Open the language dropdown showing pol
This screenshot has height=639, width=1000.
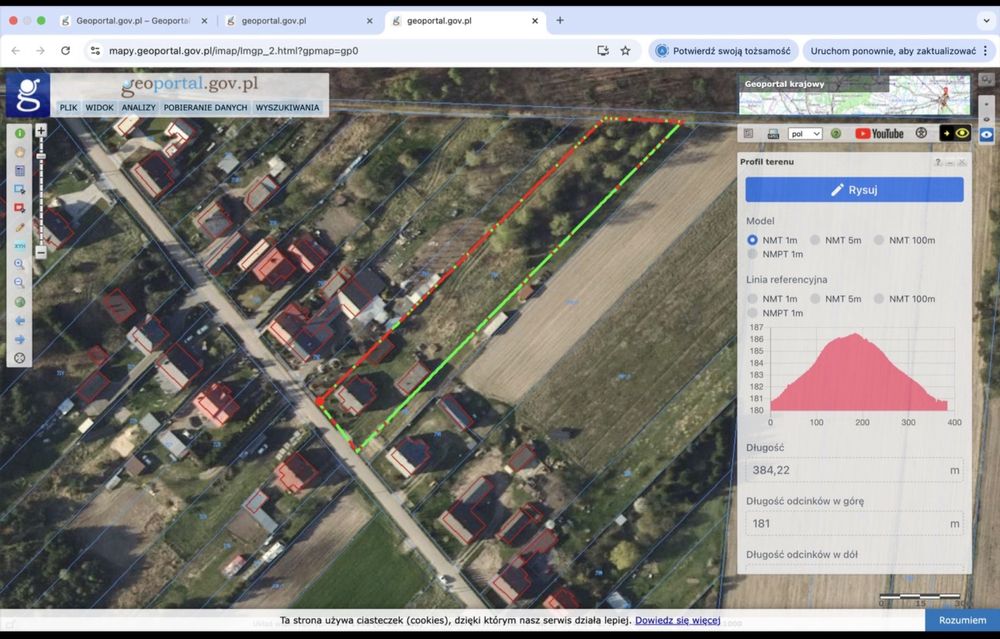tap(804, 133)
